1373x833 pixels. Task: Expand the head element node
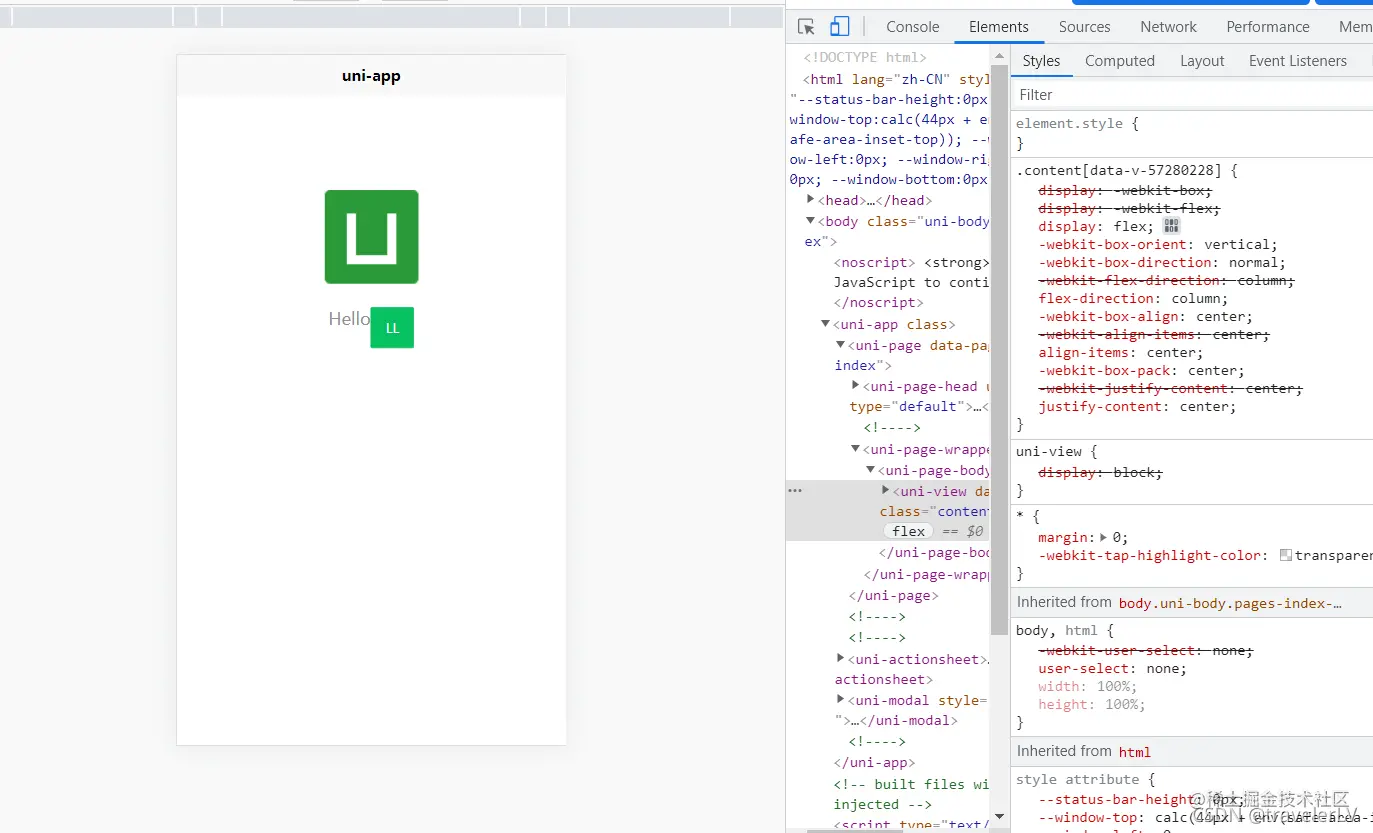(811, 200)
